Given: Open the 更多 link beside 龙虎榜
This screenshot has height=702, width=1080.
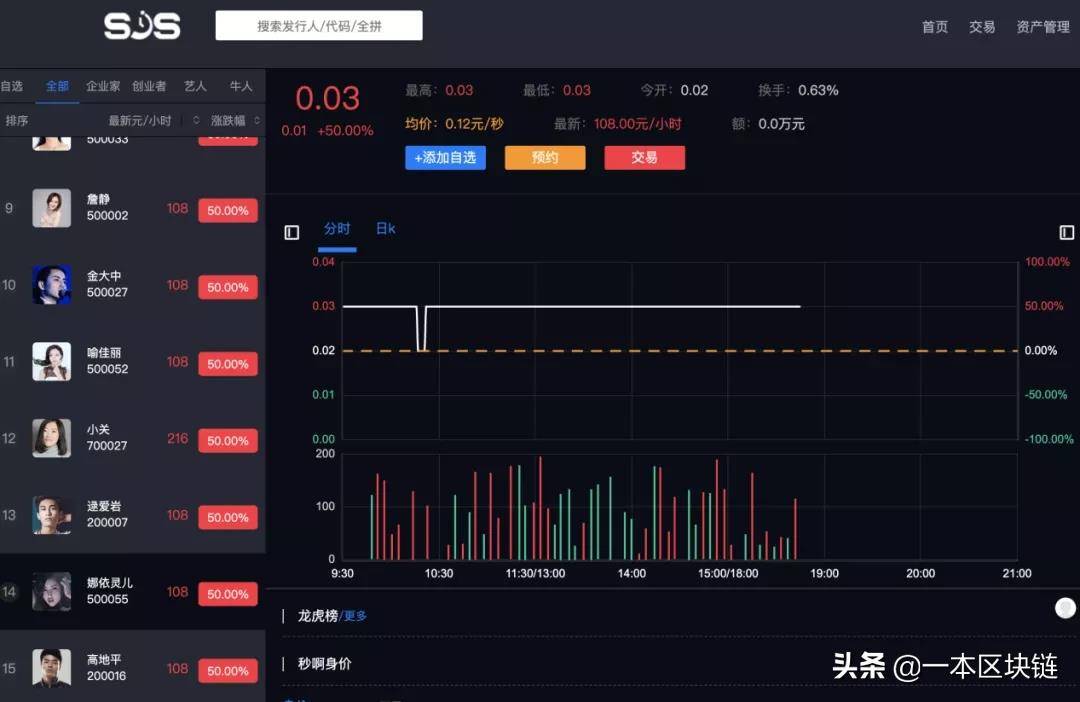Looking at the screenshot, I should point(355,616).
